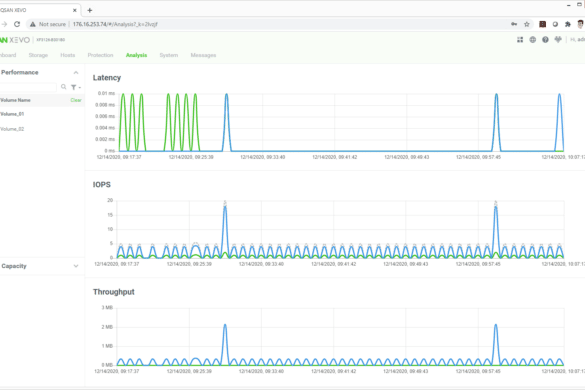Viewport: 585px width, 390px height.
Task: Click the language globe icon
Action: coord(533,40)
